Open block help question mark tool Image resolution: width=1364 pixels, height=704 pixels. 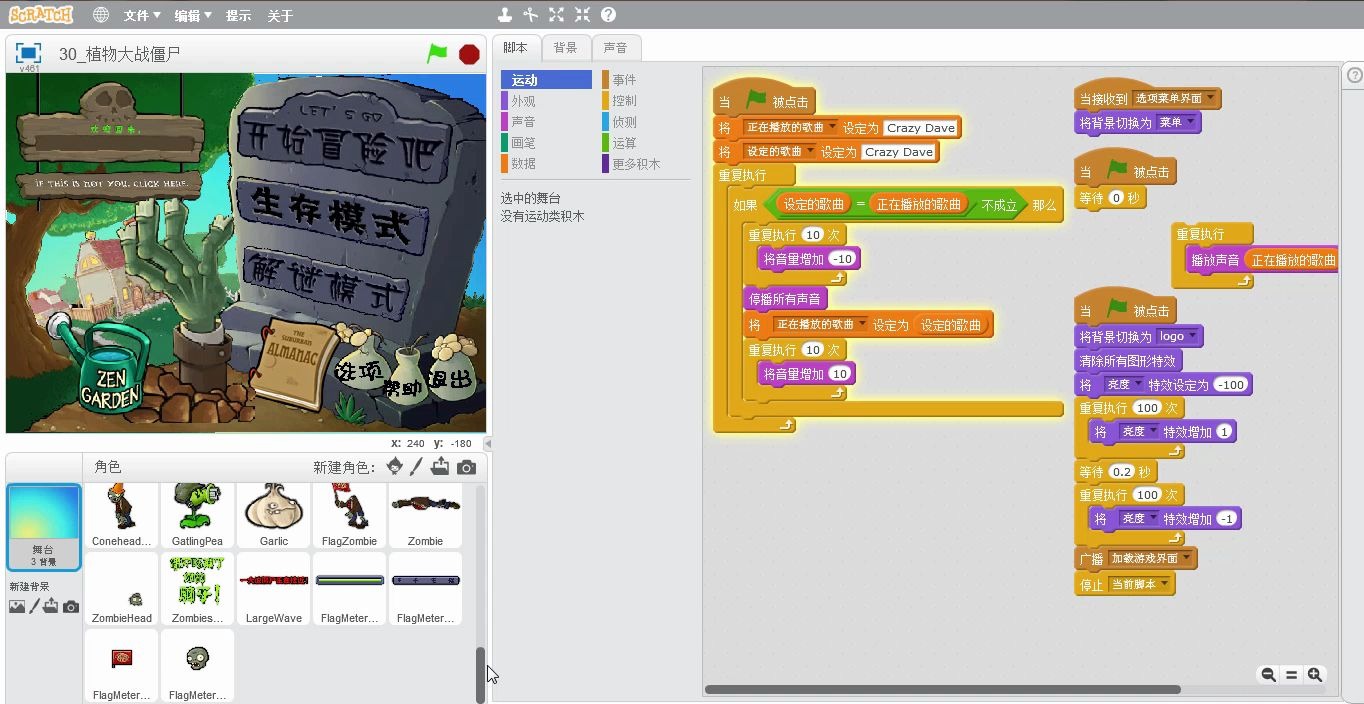tap(608, 15)
